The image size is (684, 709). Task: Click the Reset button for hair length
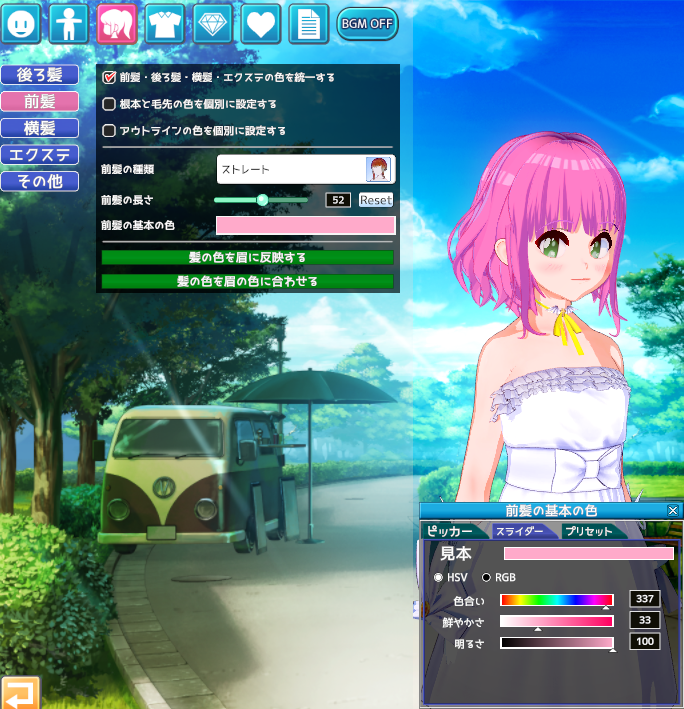pos(376,200)
